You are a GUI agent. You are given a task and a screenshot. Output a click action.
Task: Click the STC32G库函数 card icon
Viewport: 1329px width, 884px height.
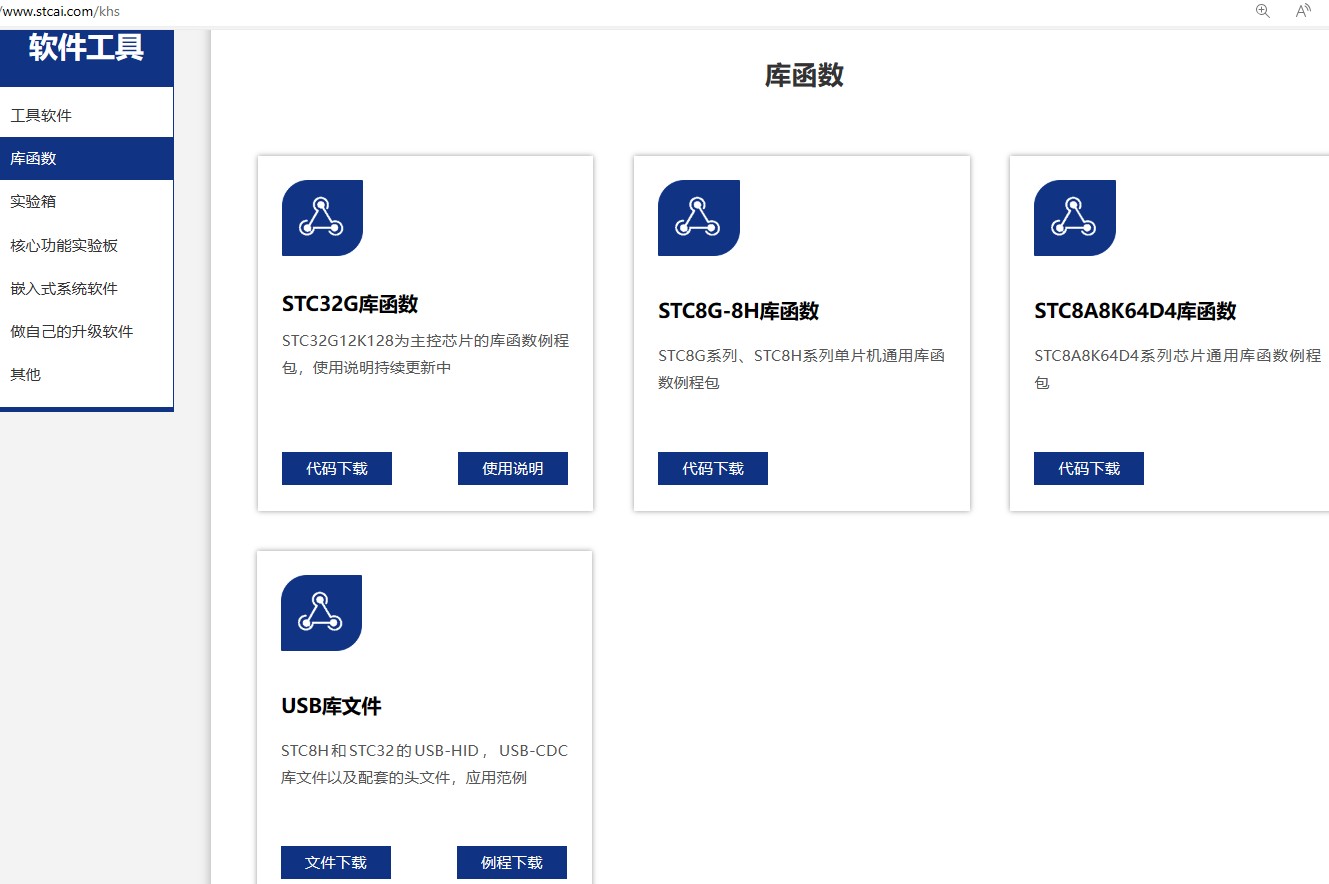[322, 218]
